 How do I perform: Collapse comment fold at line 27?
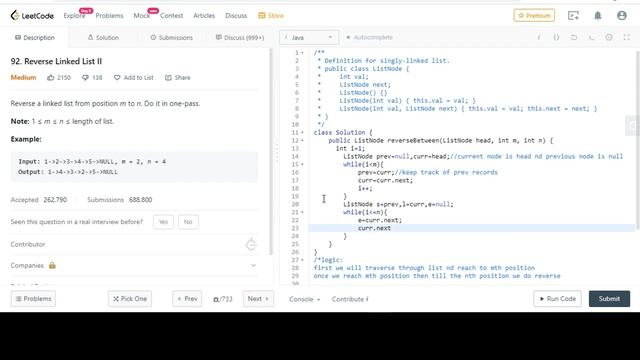coord(302,260)
